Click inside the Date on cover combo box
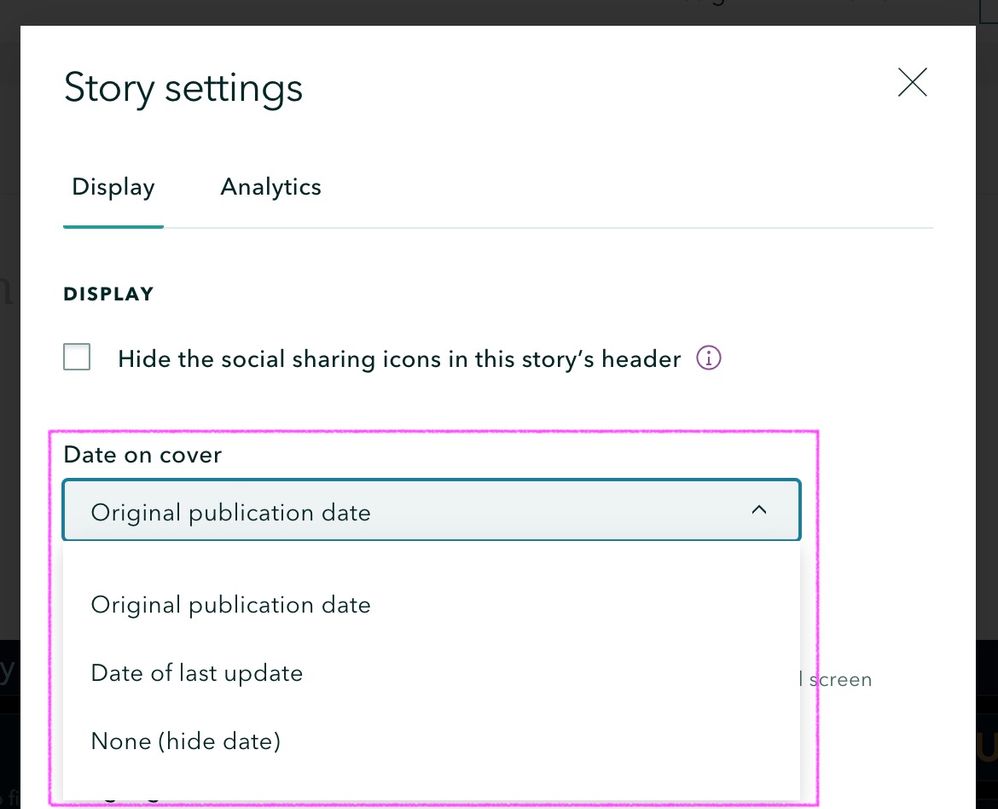Image resolution: width=998 pixels, height=809 pixels. pos(430,510)
